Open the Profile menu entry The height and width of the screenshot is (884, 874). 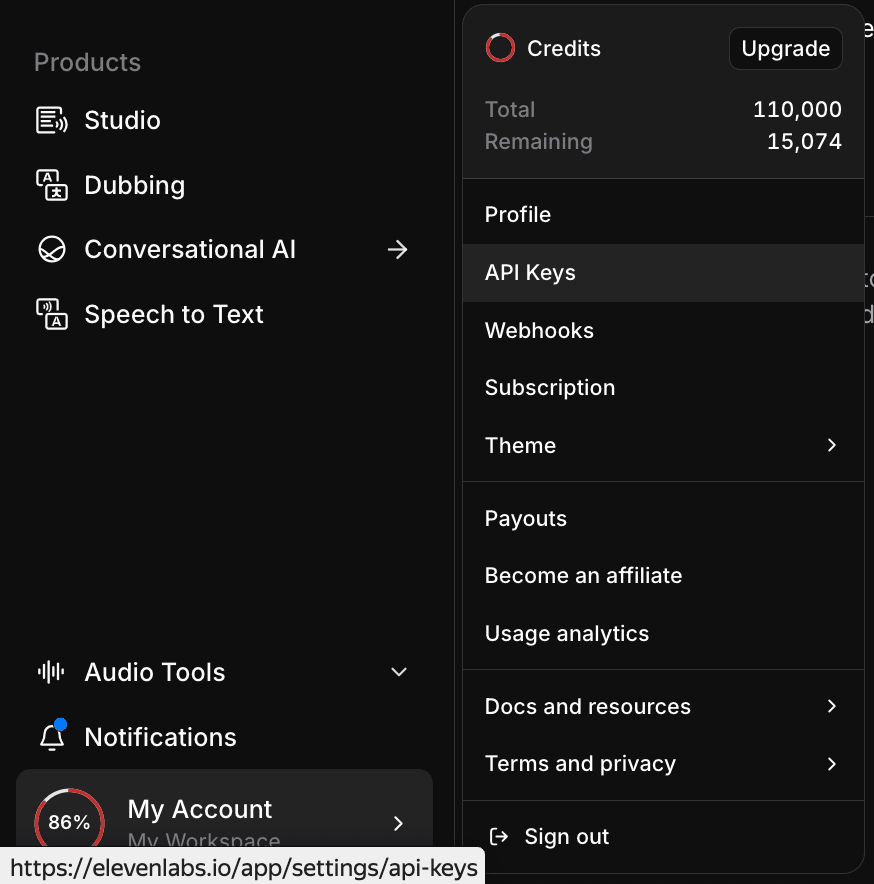[x=518, y=215]
